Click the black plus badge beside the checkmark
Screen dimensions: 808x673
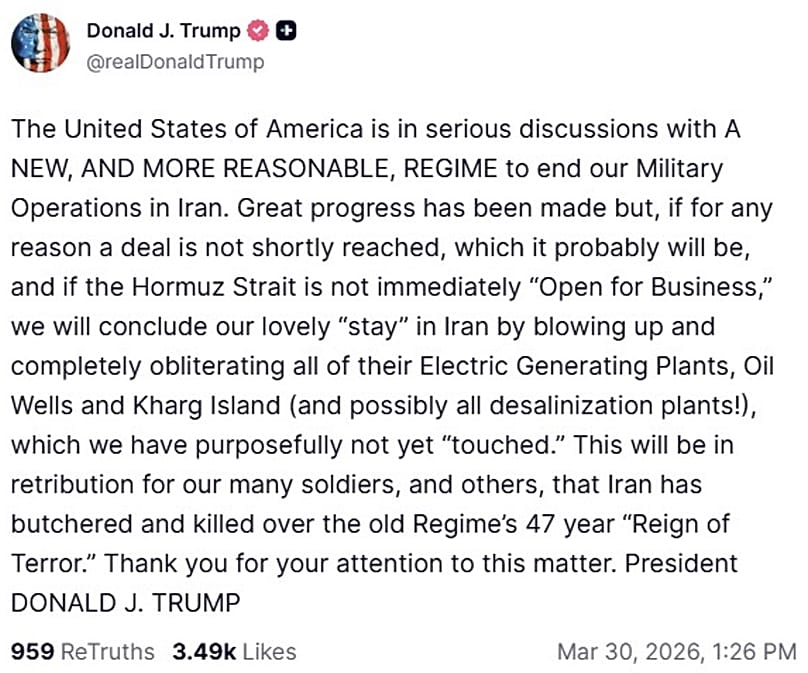[285, 30]
